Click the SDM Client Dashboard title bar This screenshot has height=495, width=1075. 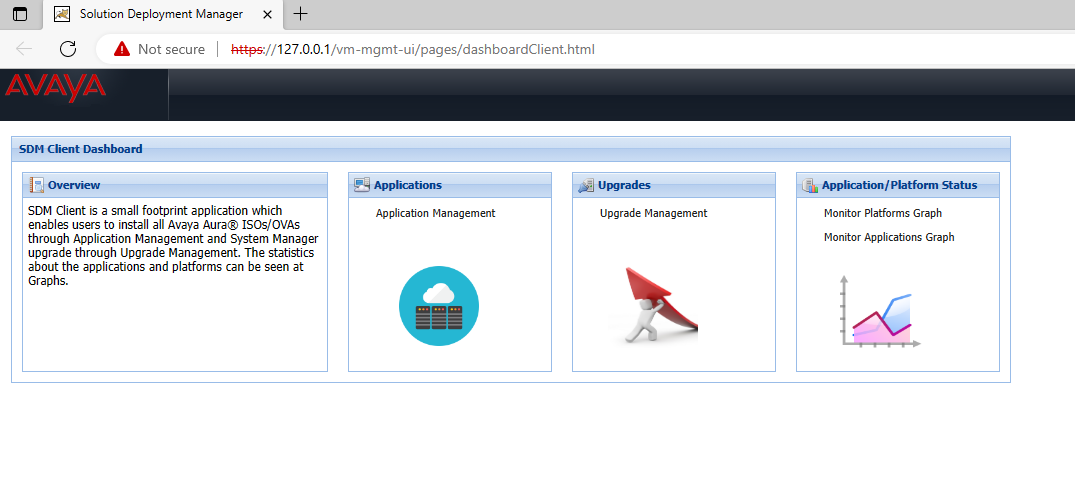tap(510, 149)
